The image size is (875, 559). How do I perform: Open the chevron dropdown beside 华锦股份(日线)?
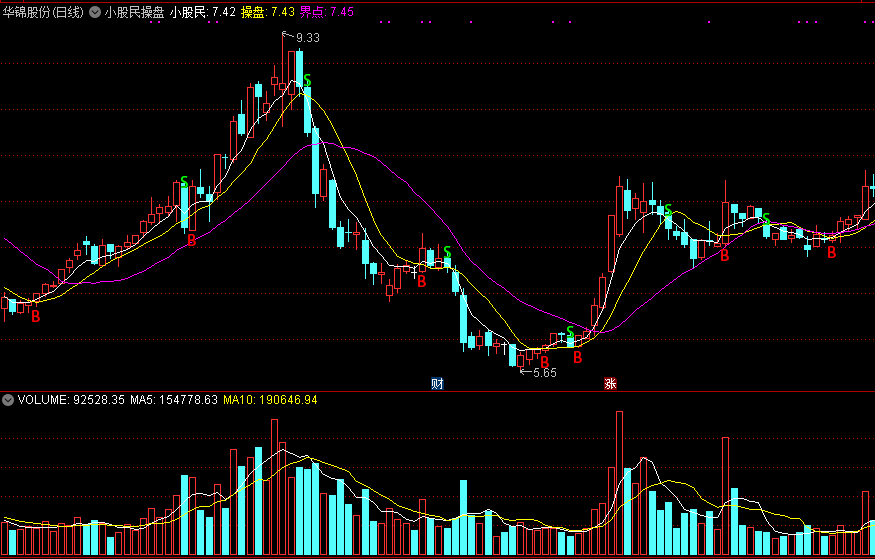[95, 12]
